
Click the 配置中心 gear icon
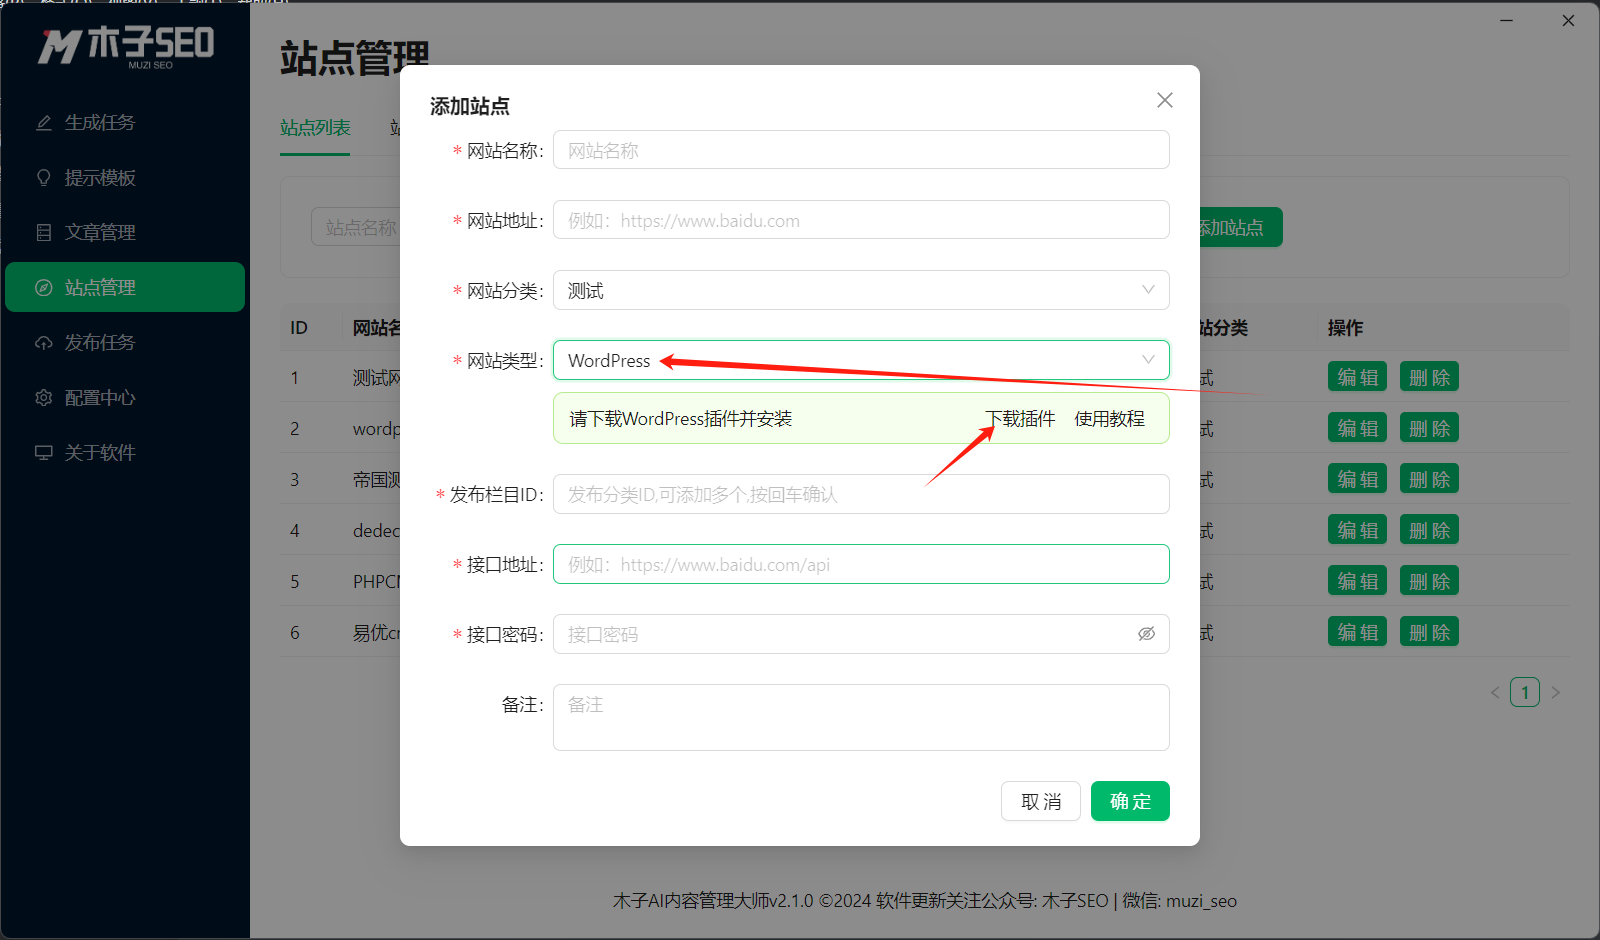[44, 398]
